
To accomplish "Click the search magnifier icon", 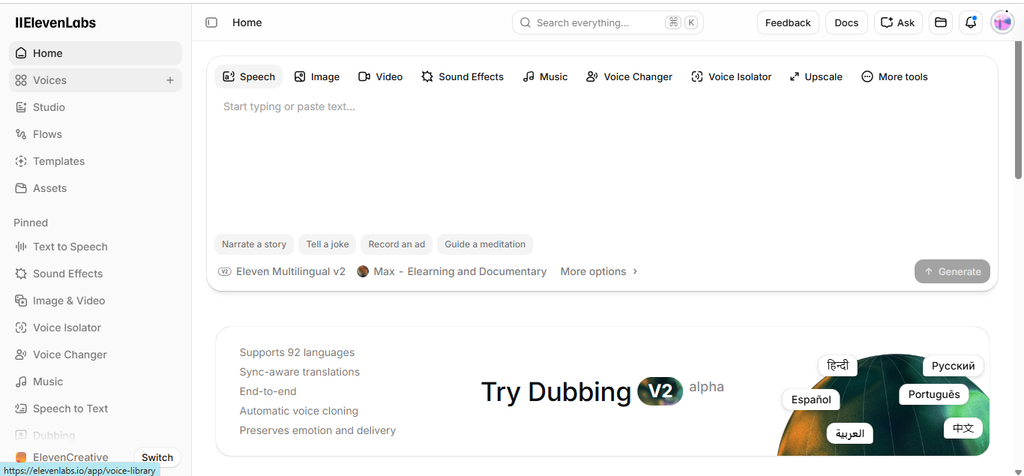I will point(524,23).
